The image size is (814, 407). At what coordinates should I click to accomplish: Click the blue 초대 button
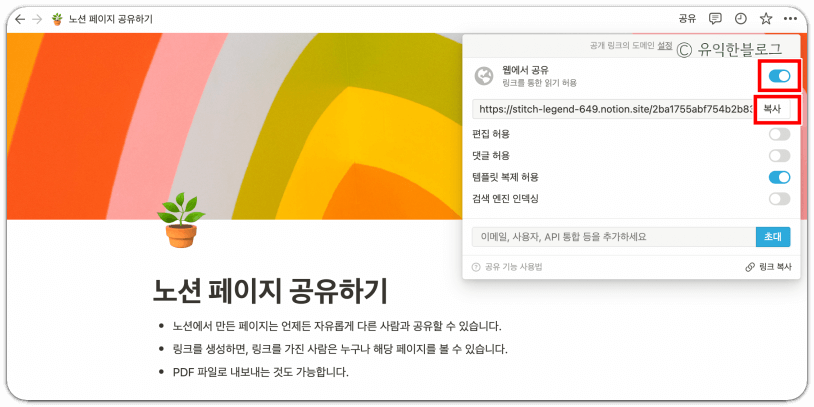(x=773, y=237)
